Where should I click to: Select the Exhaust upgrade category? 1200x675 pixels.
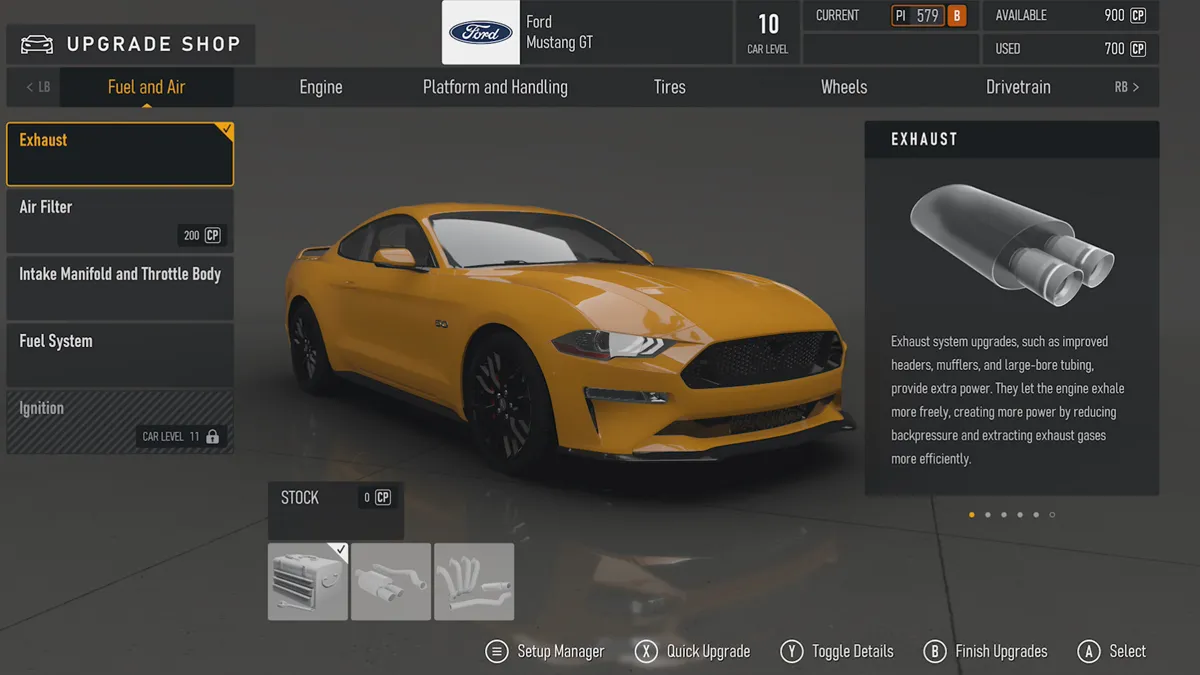[x=120, y=154]
